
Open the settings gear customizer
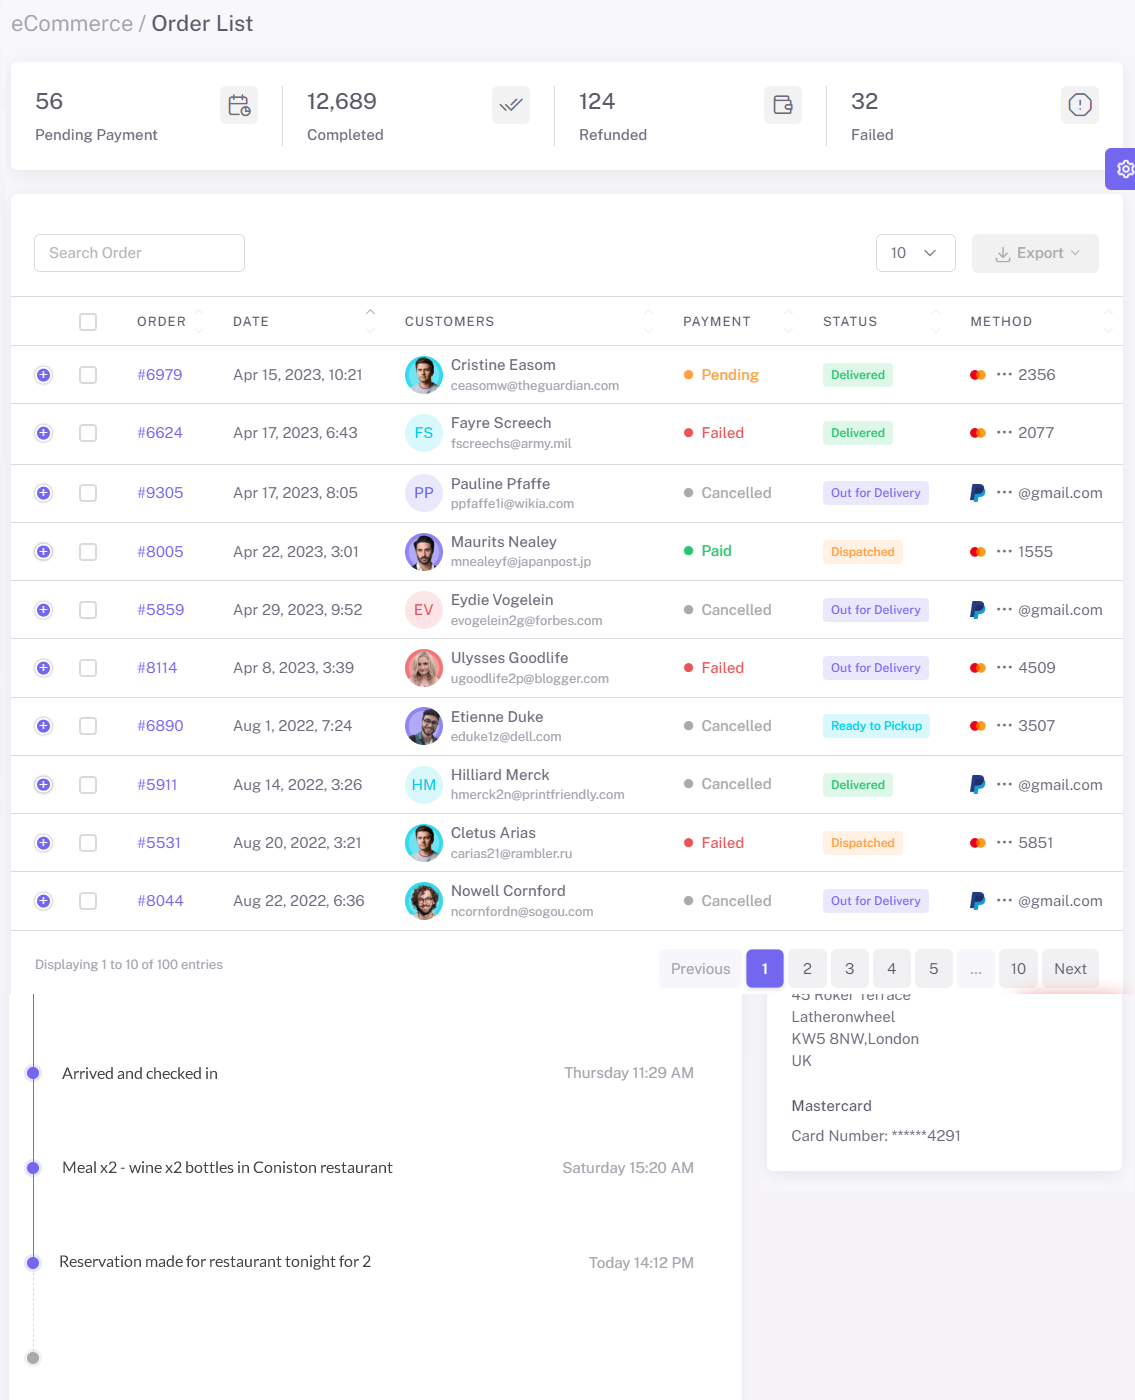click(1123, 169)
